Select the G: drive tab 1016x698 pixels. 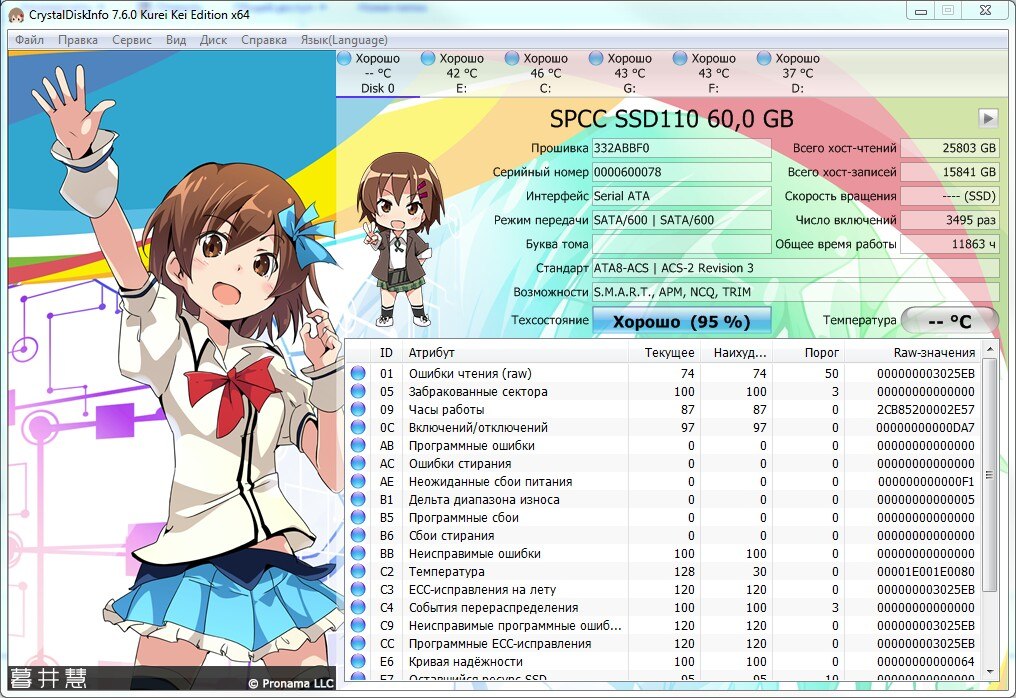tap(629, 73)
